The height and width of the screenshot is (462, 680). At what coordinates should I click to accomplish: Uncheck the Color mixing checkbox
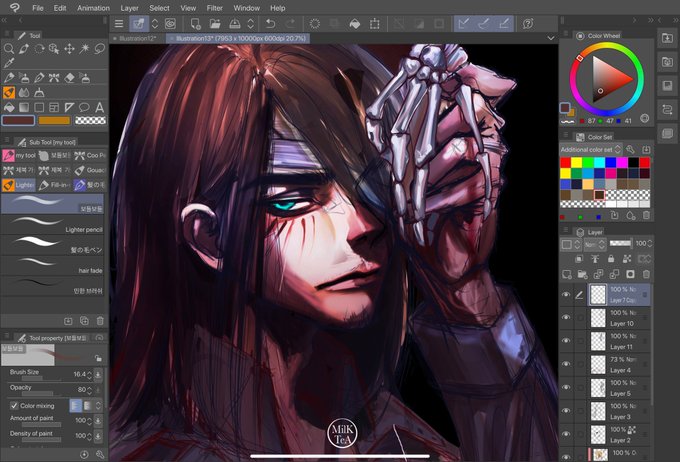click(14, 406)
